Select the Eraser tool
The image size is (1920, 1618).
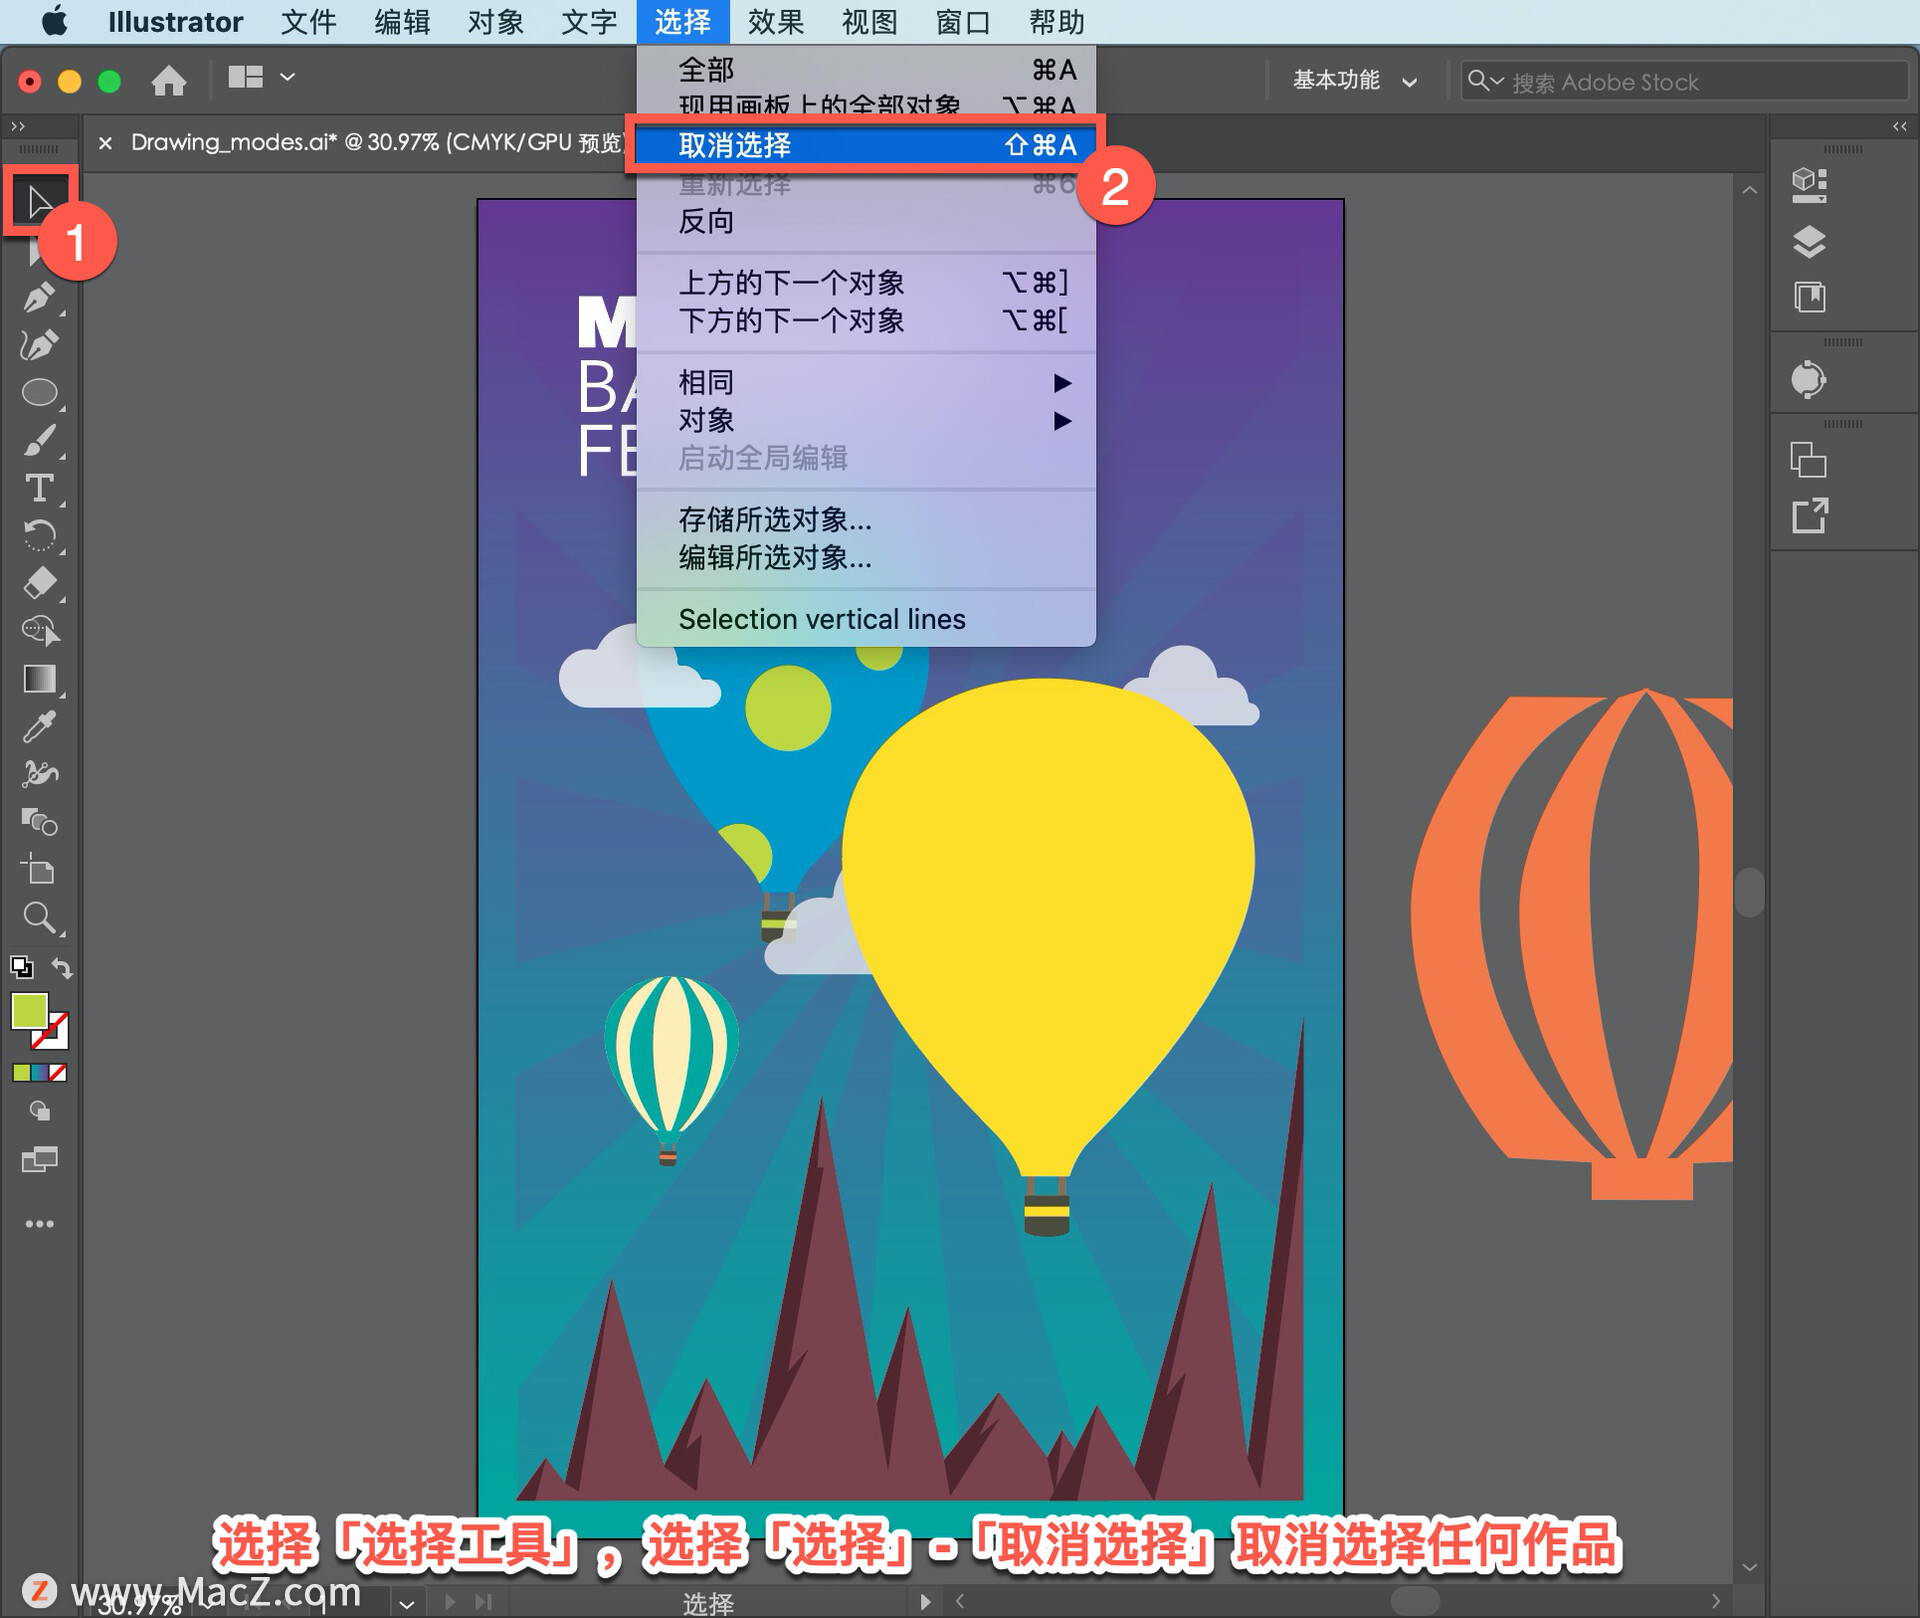[x=38, y=583]
